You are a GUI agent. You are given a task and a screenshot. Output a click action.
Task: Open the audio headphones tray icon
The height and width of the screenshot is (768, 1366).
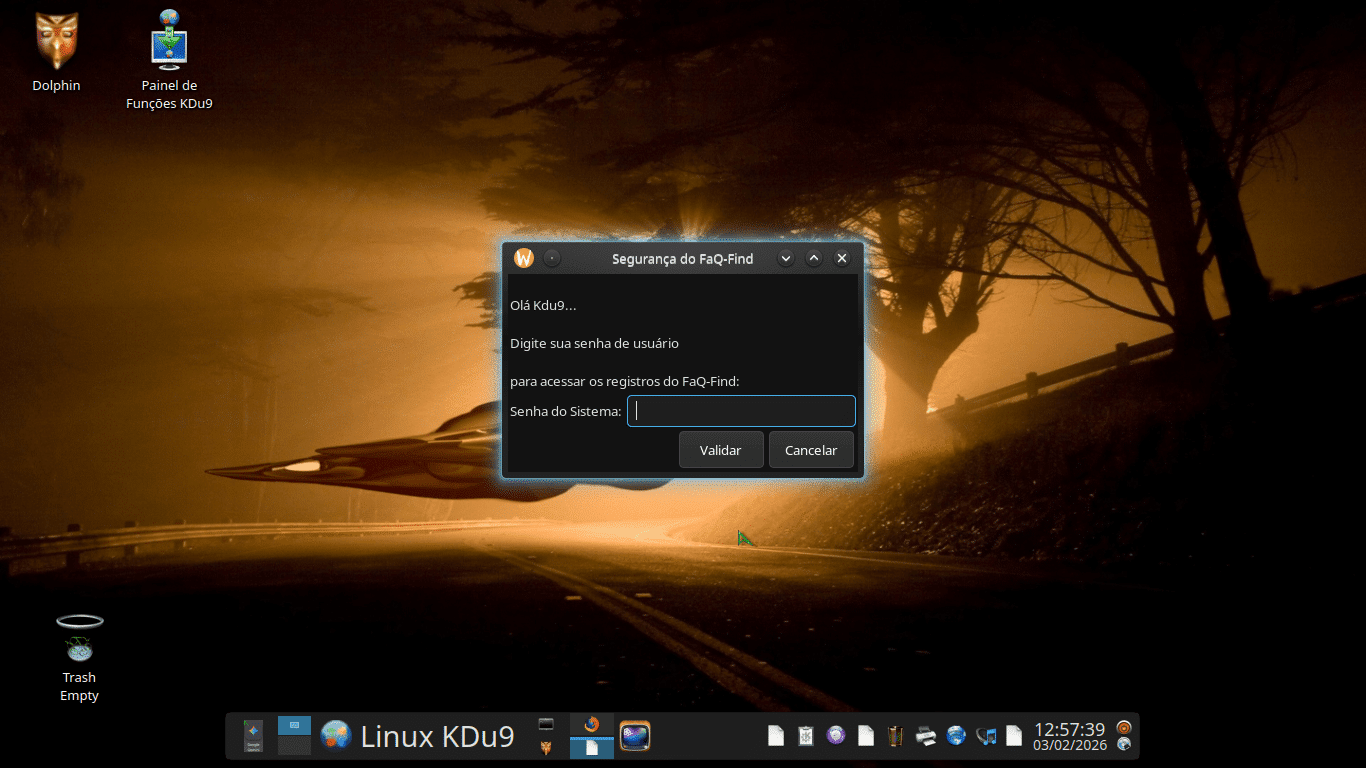coord(986,736)
